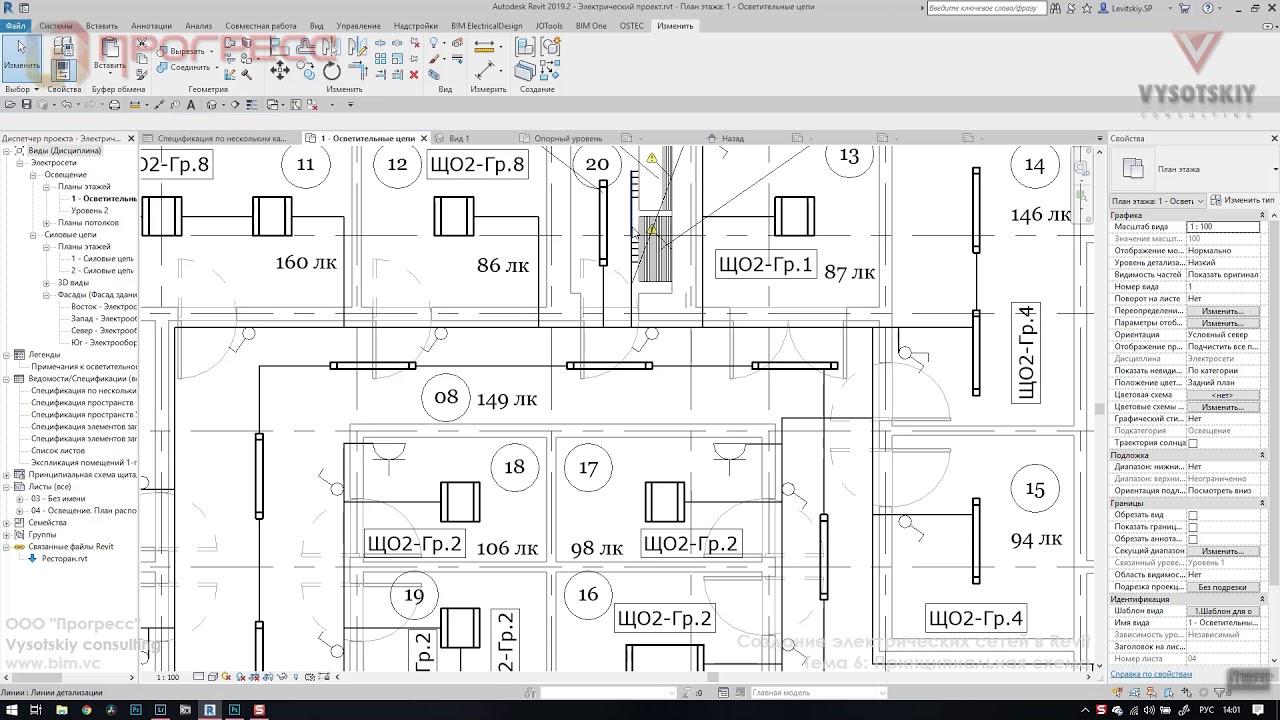Click the Edit Type (Изменить тип) icon
Viewport: 1280px width, 720px height.
click(1216, 200)
